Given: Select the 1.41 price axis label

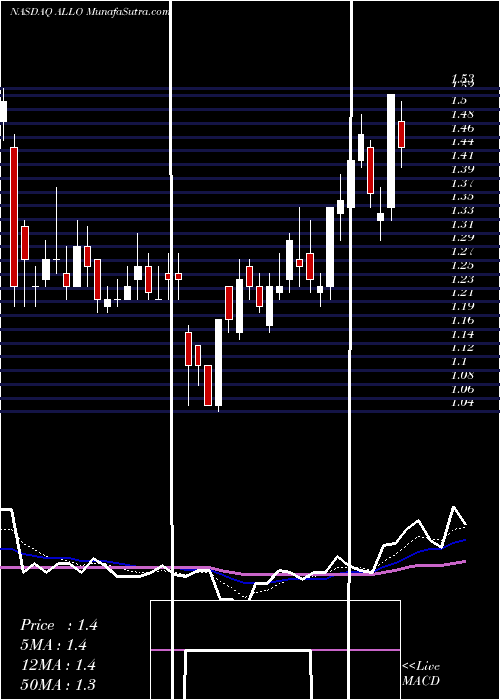Looking at the screenshot, I should tap(463, 155).
